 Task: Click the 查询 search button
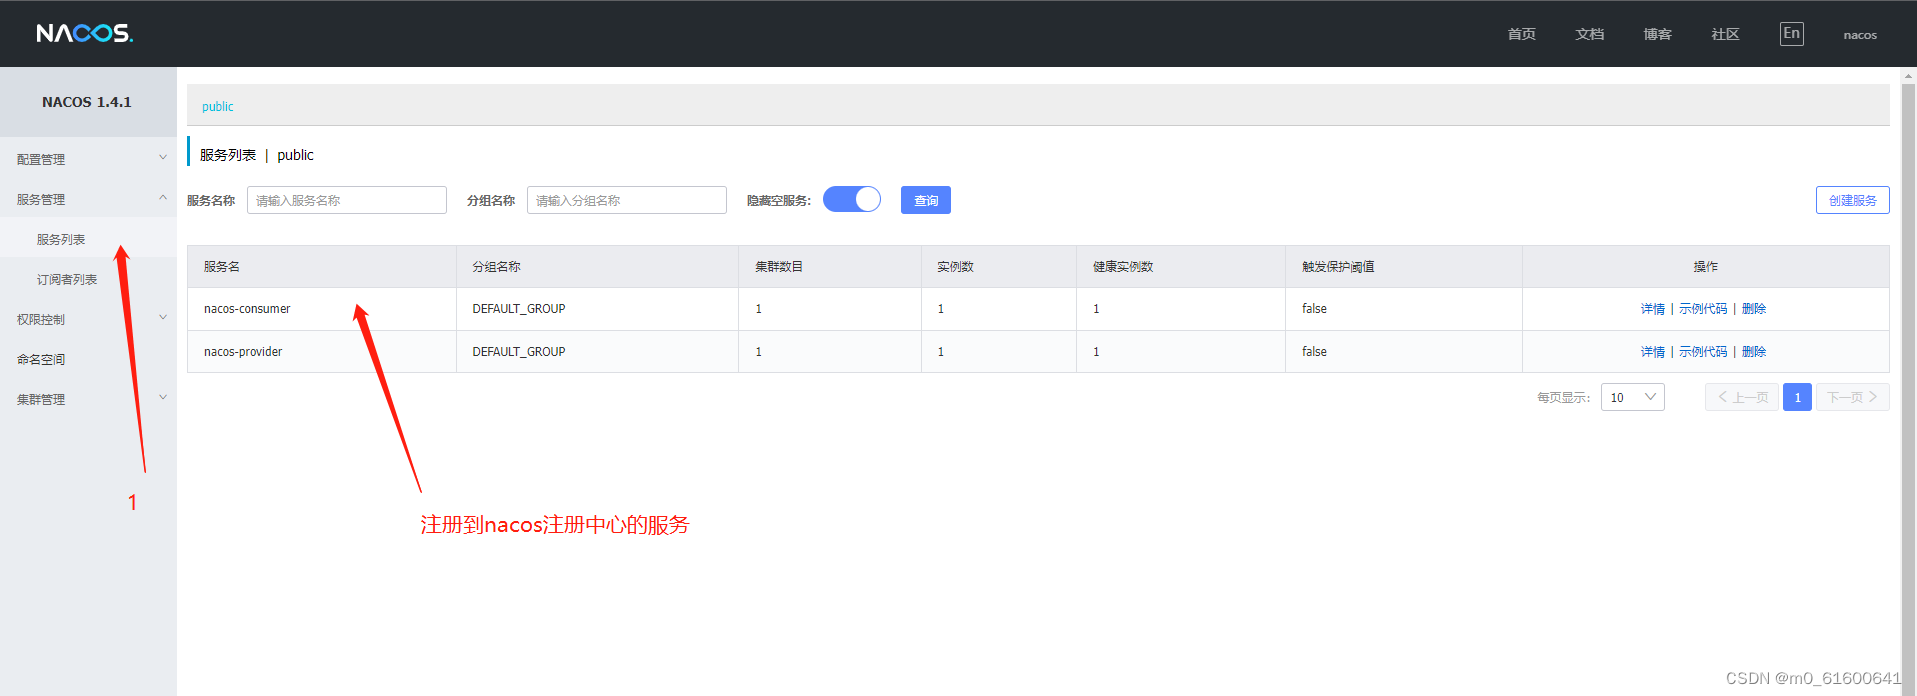[926, 200]
